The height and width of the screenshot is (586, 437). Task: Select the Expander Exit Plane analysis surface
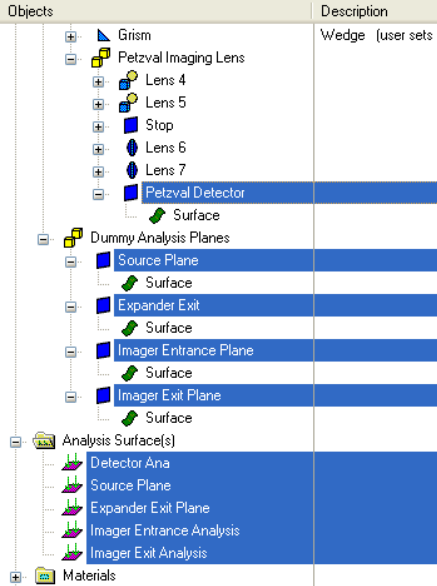pos(150,508)
